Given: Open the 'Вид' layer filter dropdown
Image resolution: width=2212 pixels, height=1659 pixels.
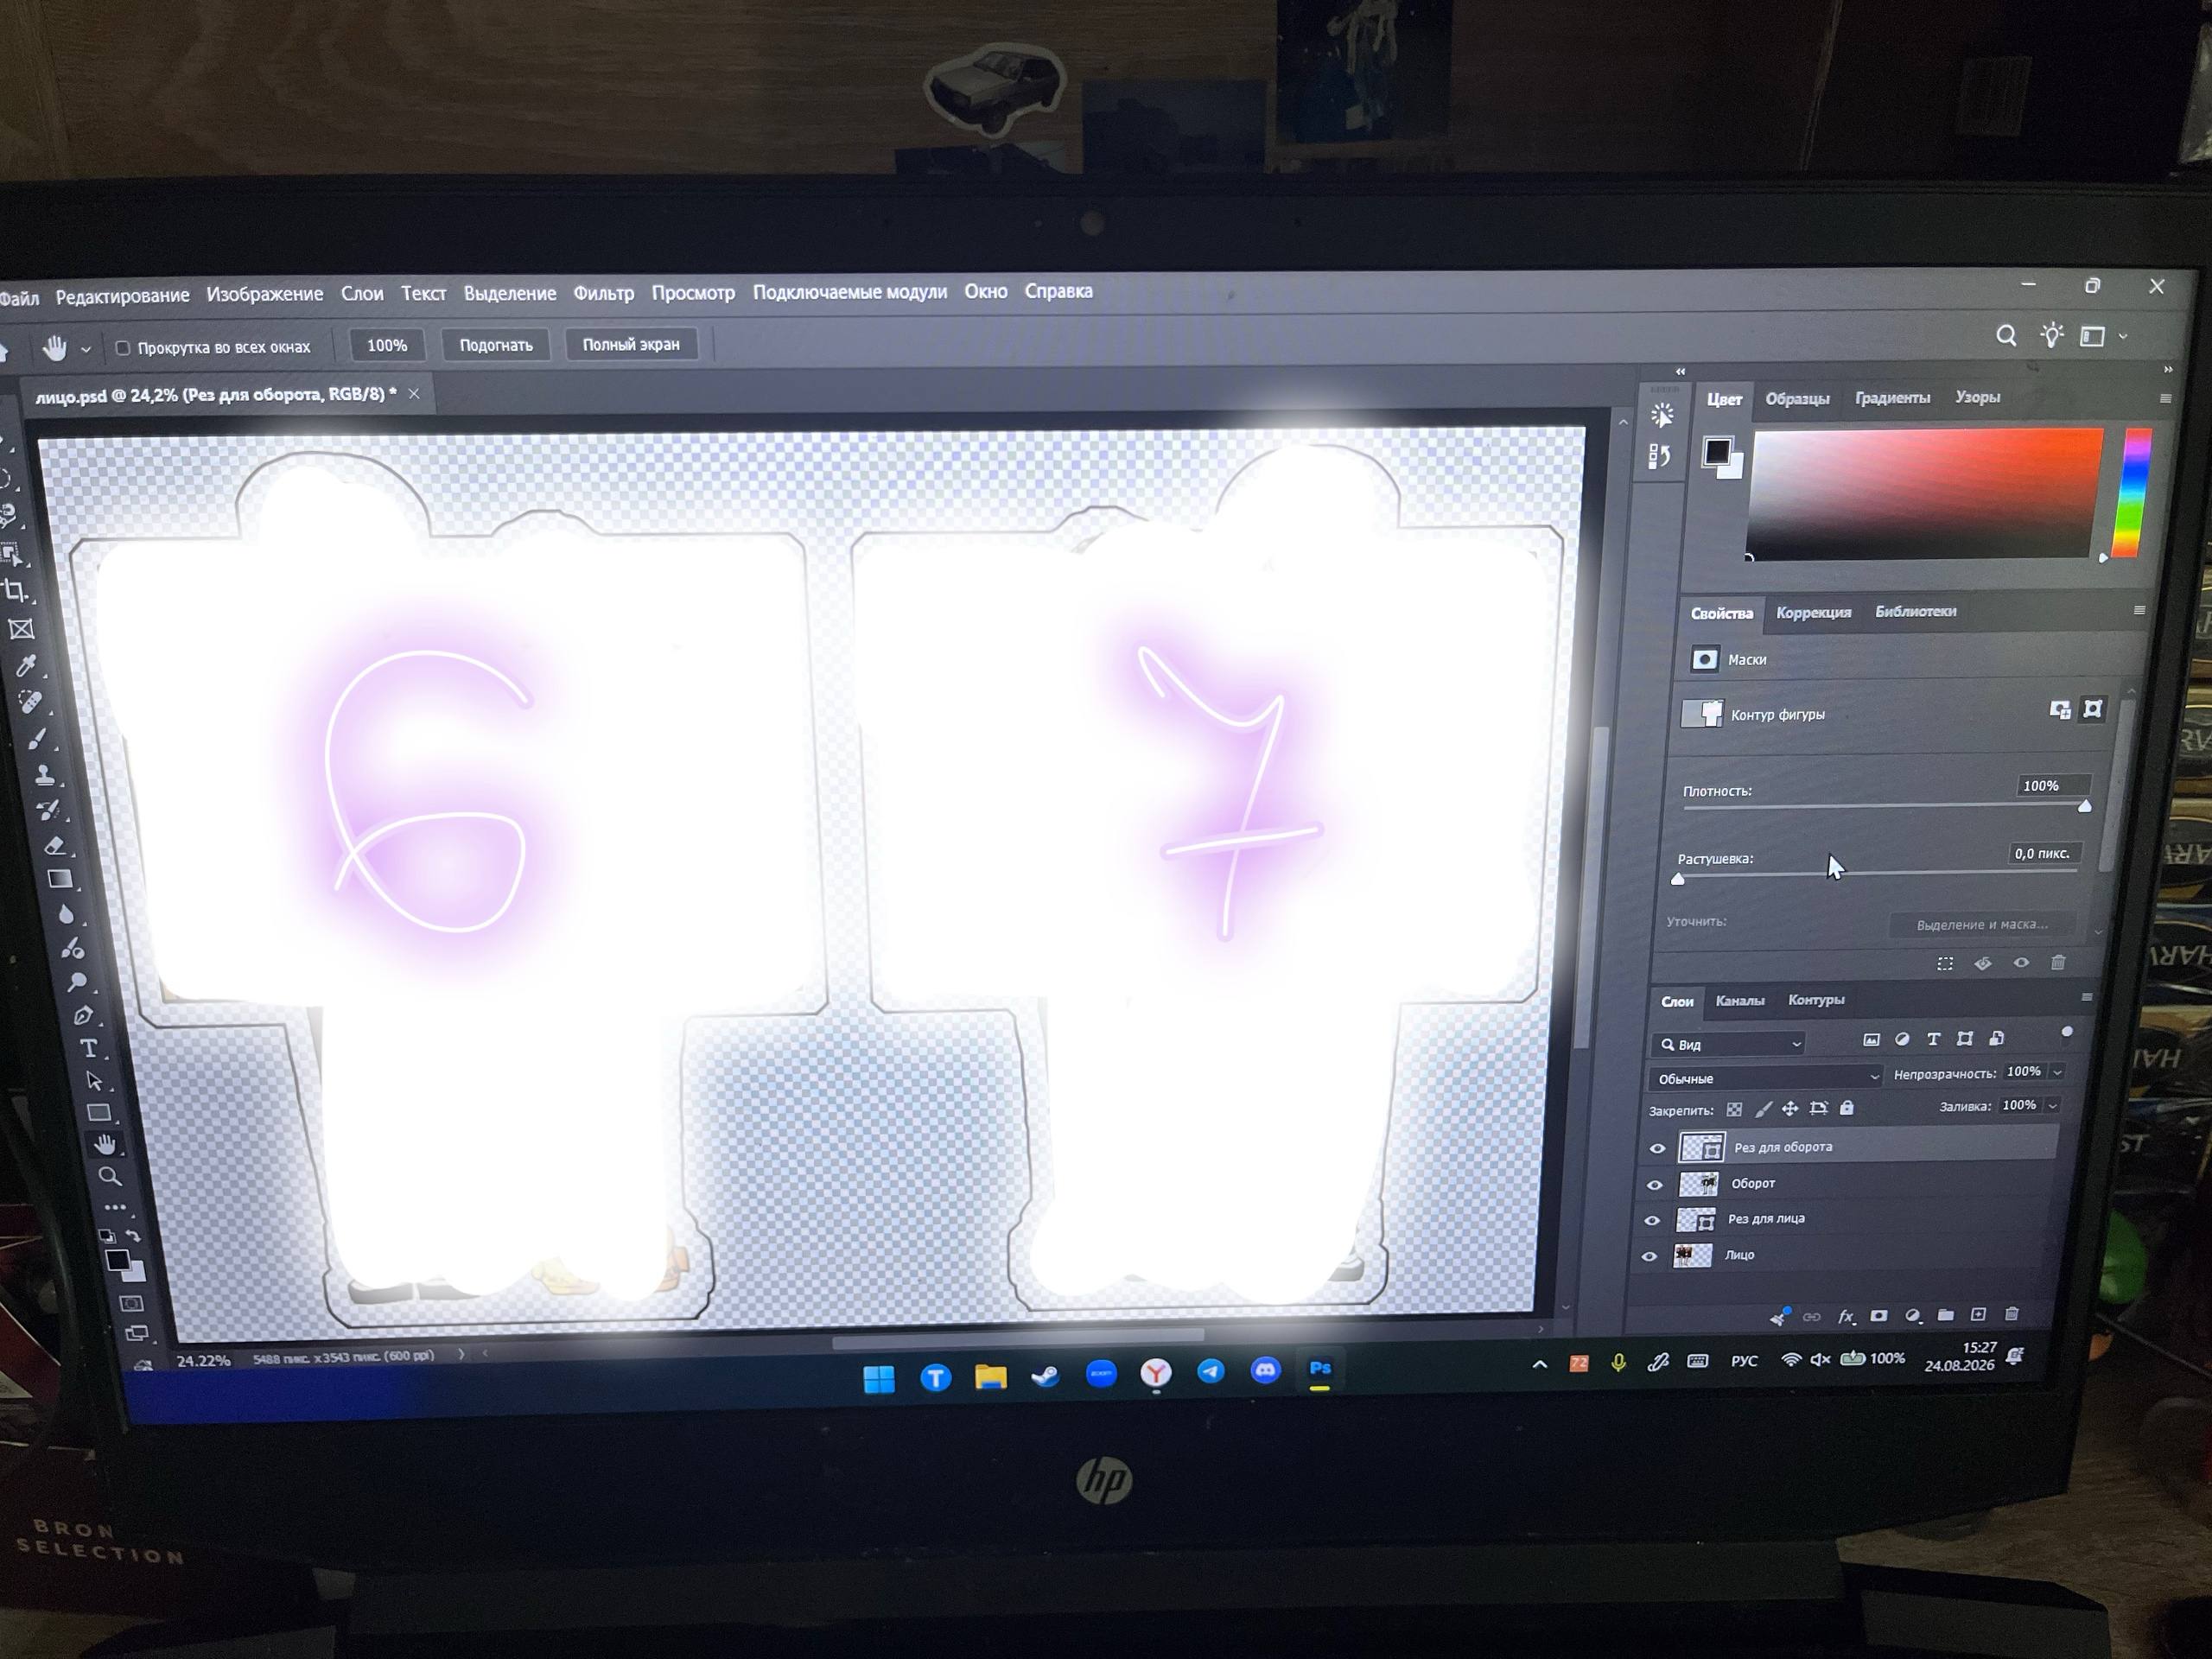Looking at the screenshot, I should [x=1731, y=1044].
